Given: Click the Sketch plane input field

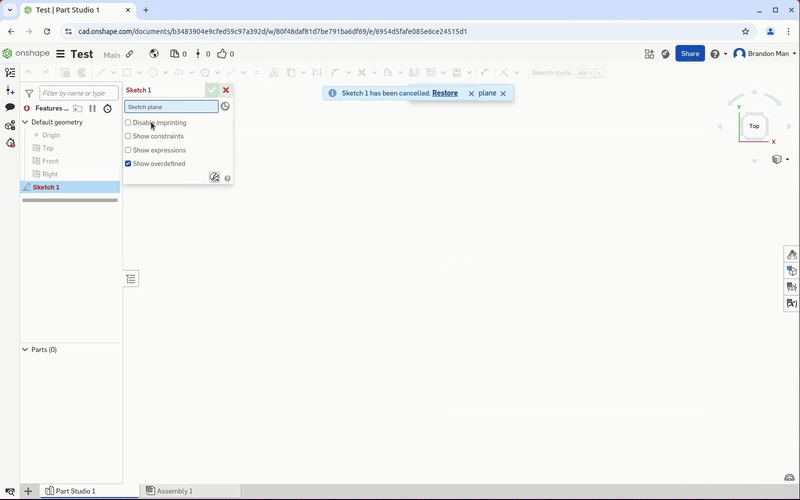Looking at the screenshot, I should click(171, 107).
